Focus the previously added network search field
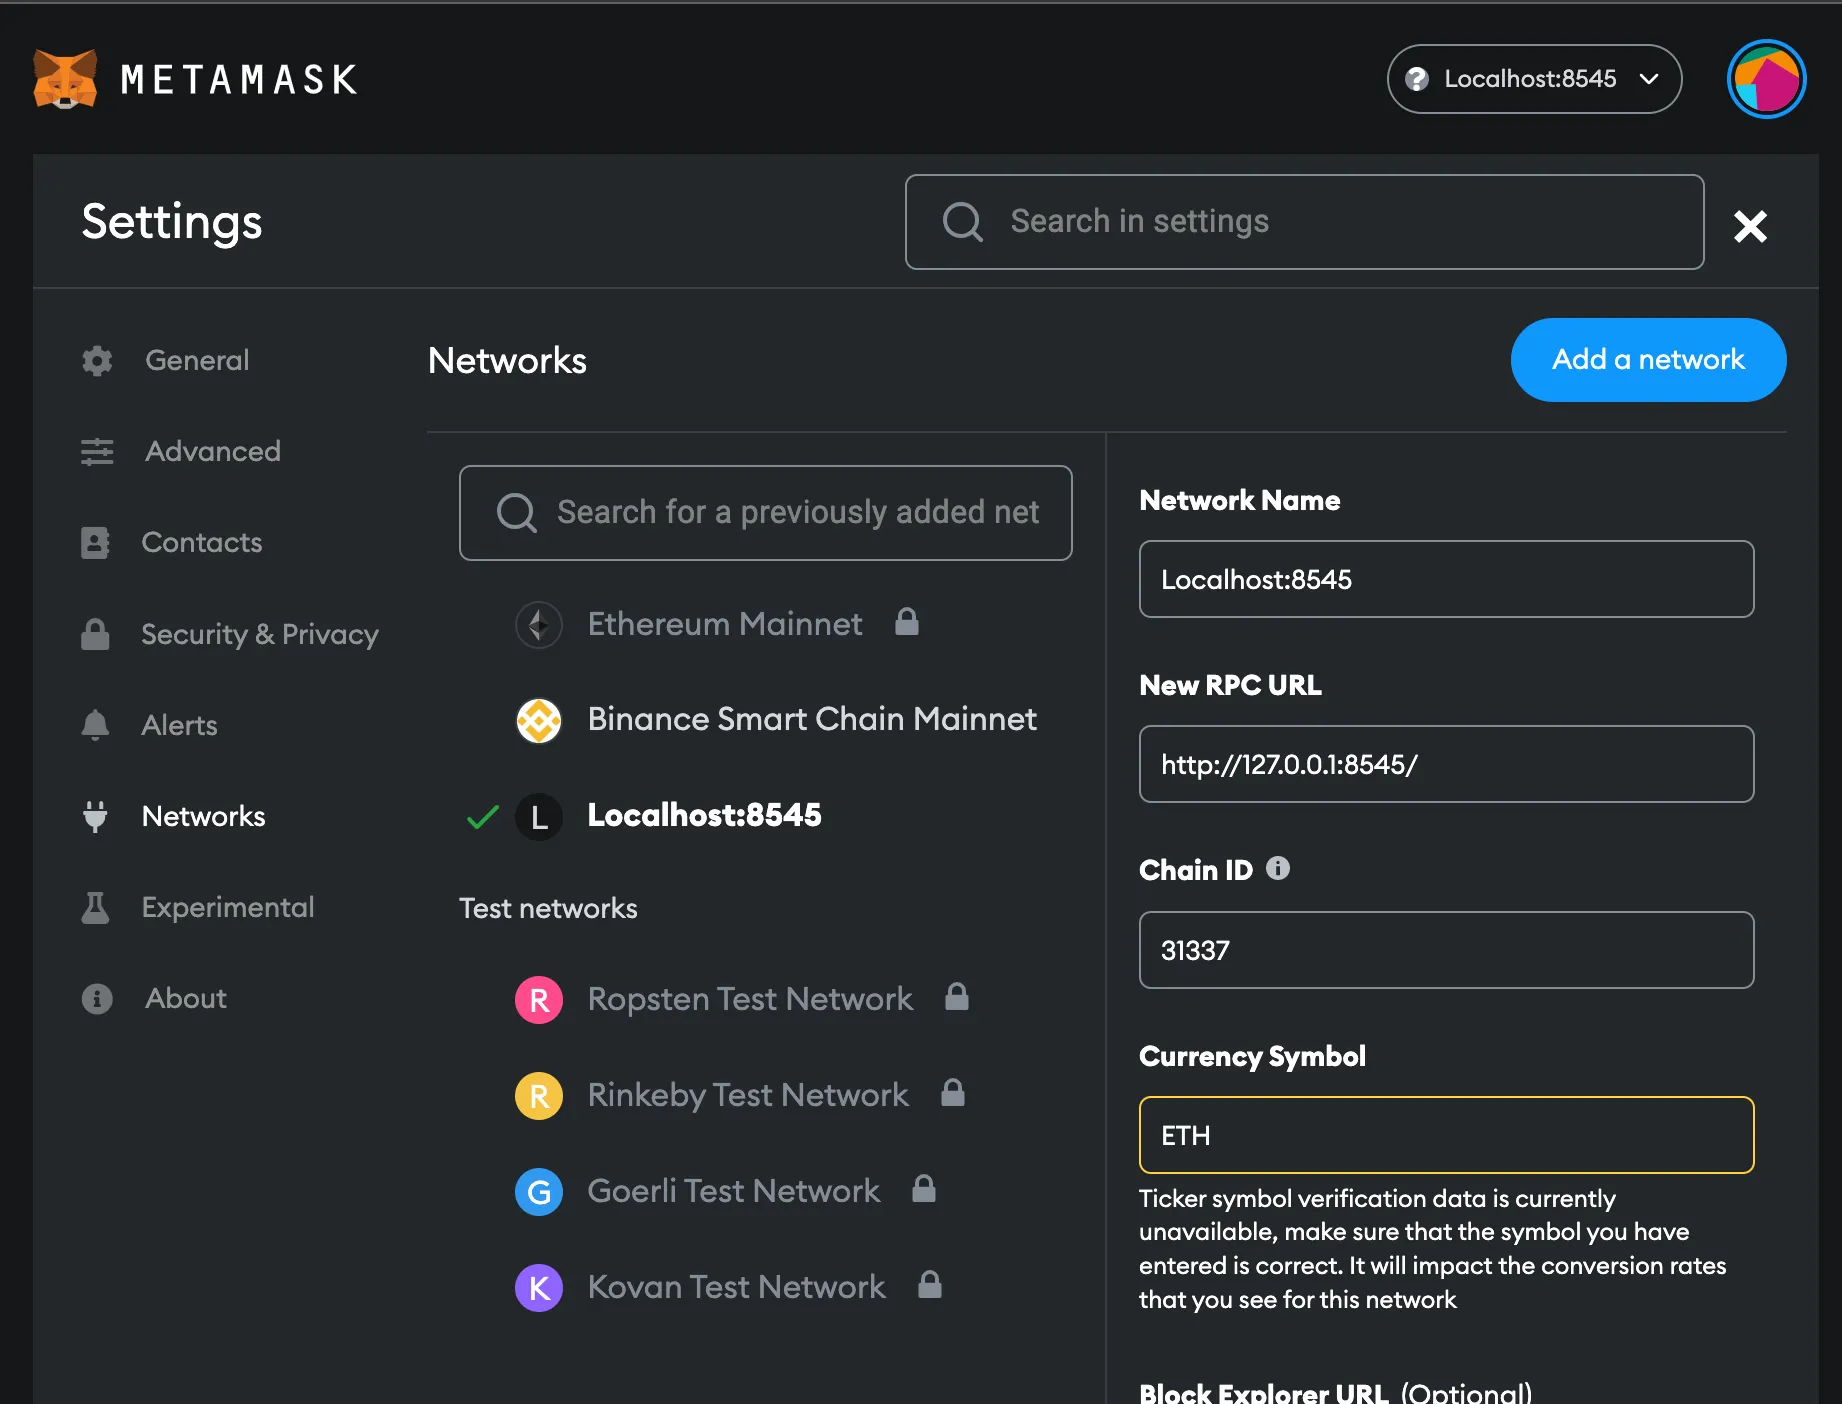This screenshot has height=1404, width=1842. tap(766, 513)
